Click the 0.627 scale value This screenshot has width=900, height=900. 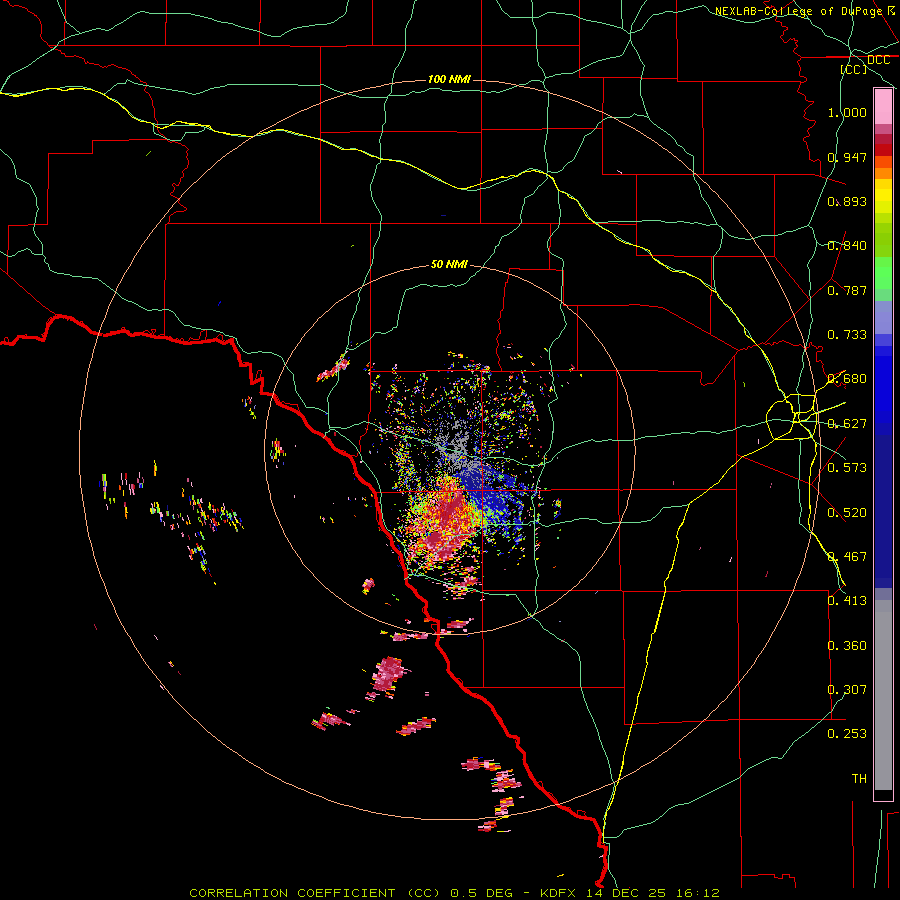click(x=847, y=424)
